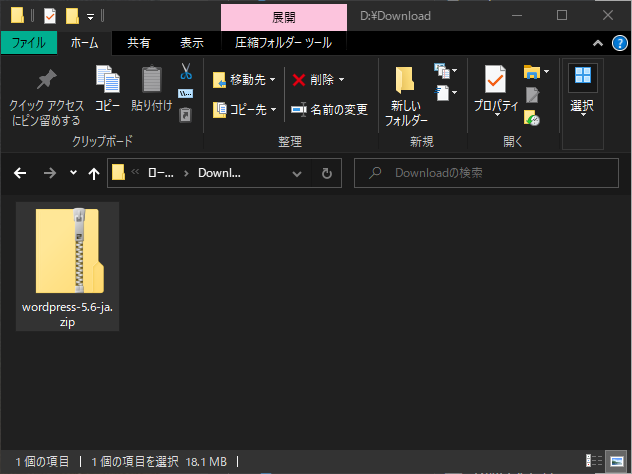Open the ファイル tab

pos(29,43)
